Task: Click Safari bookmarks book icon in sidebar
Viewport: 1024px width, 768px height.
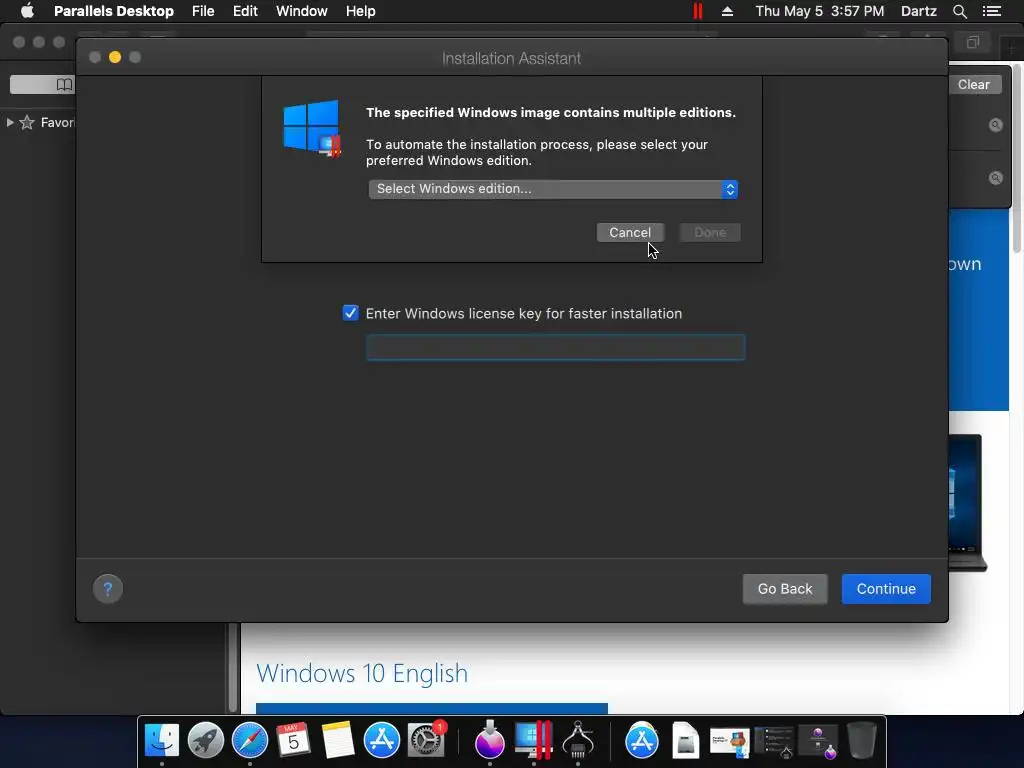Action: click(x=64, y=84)
